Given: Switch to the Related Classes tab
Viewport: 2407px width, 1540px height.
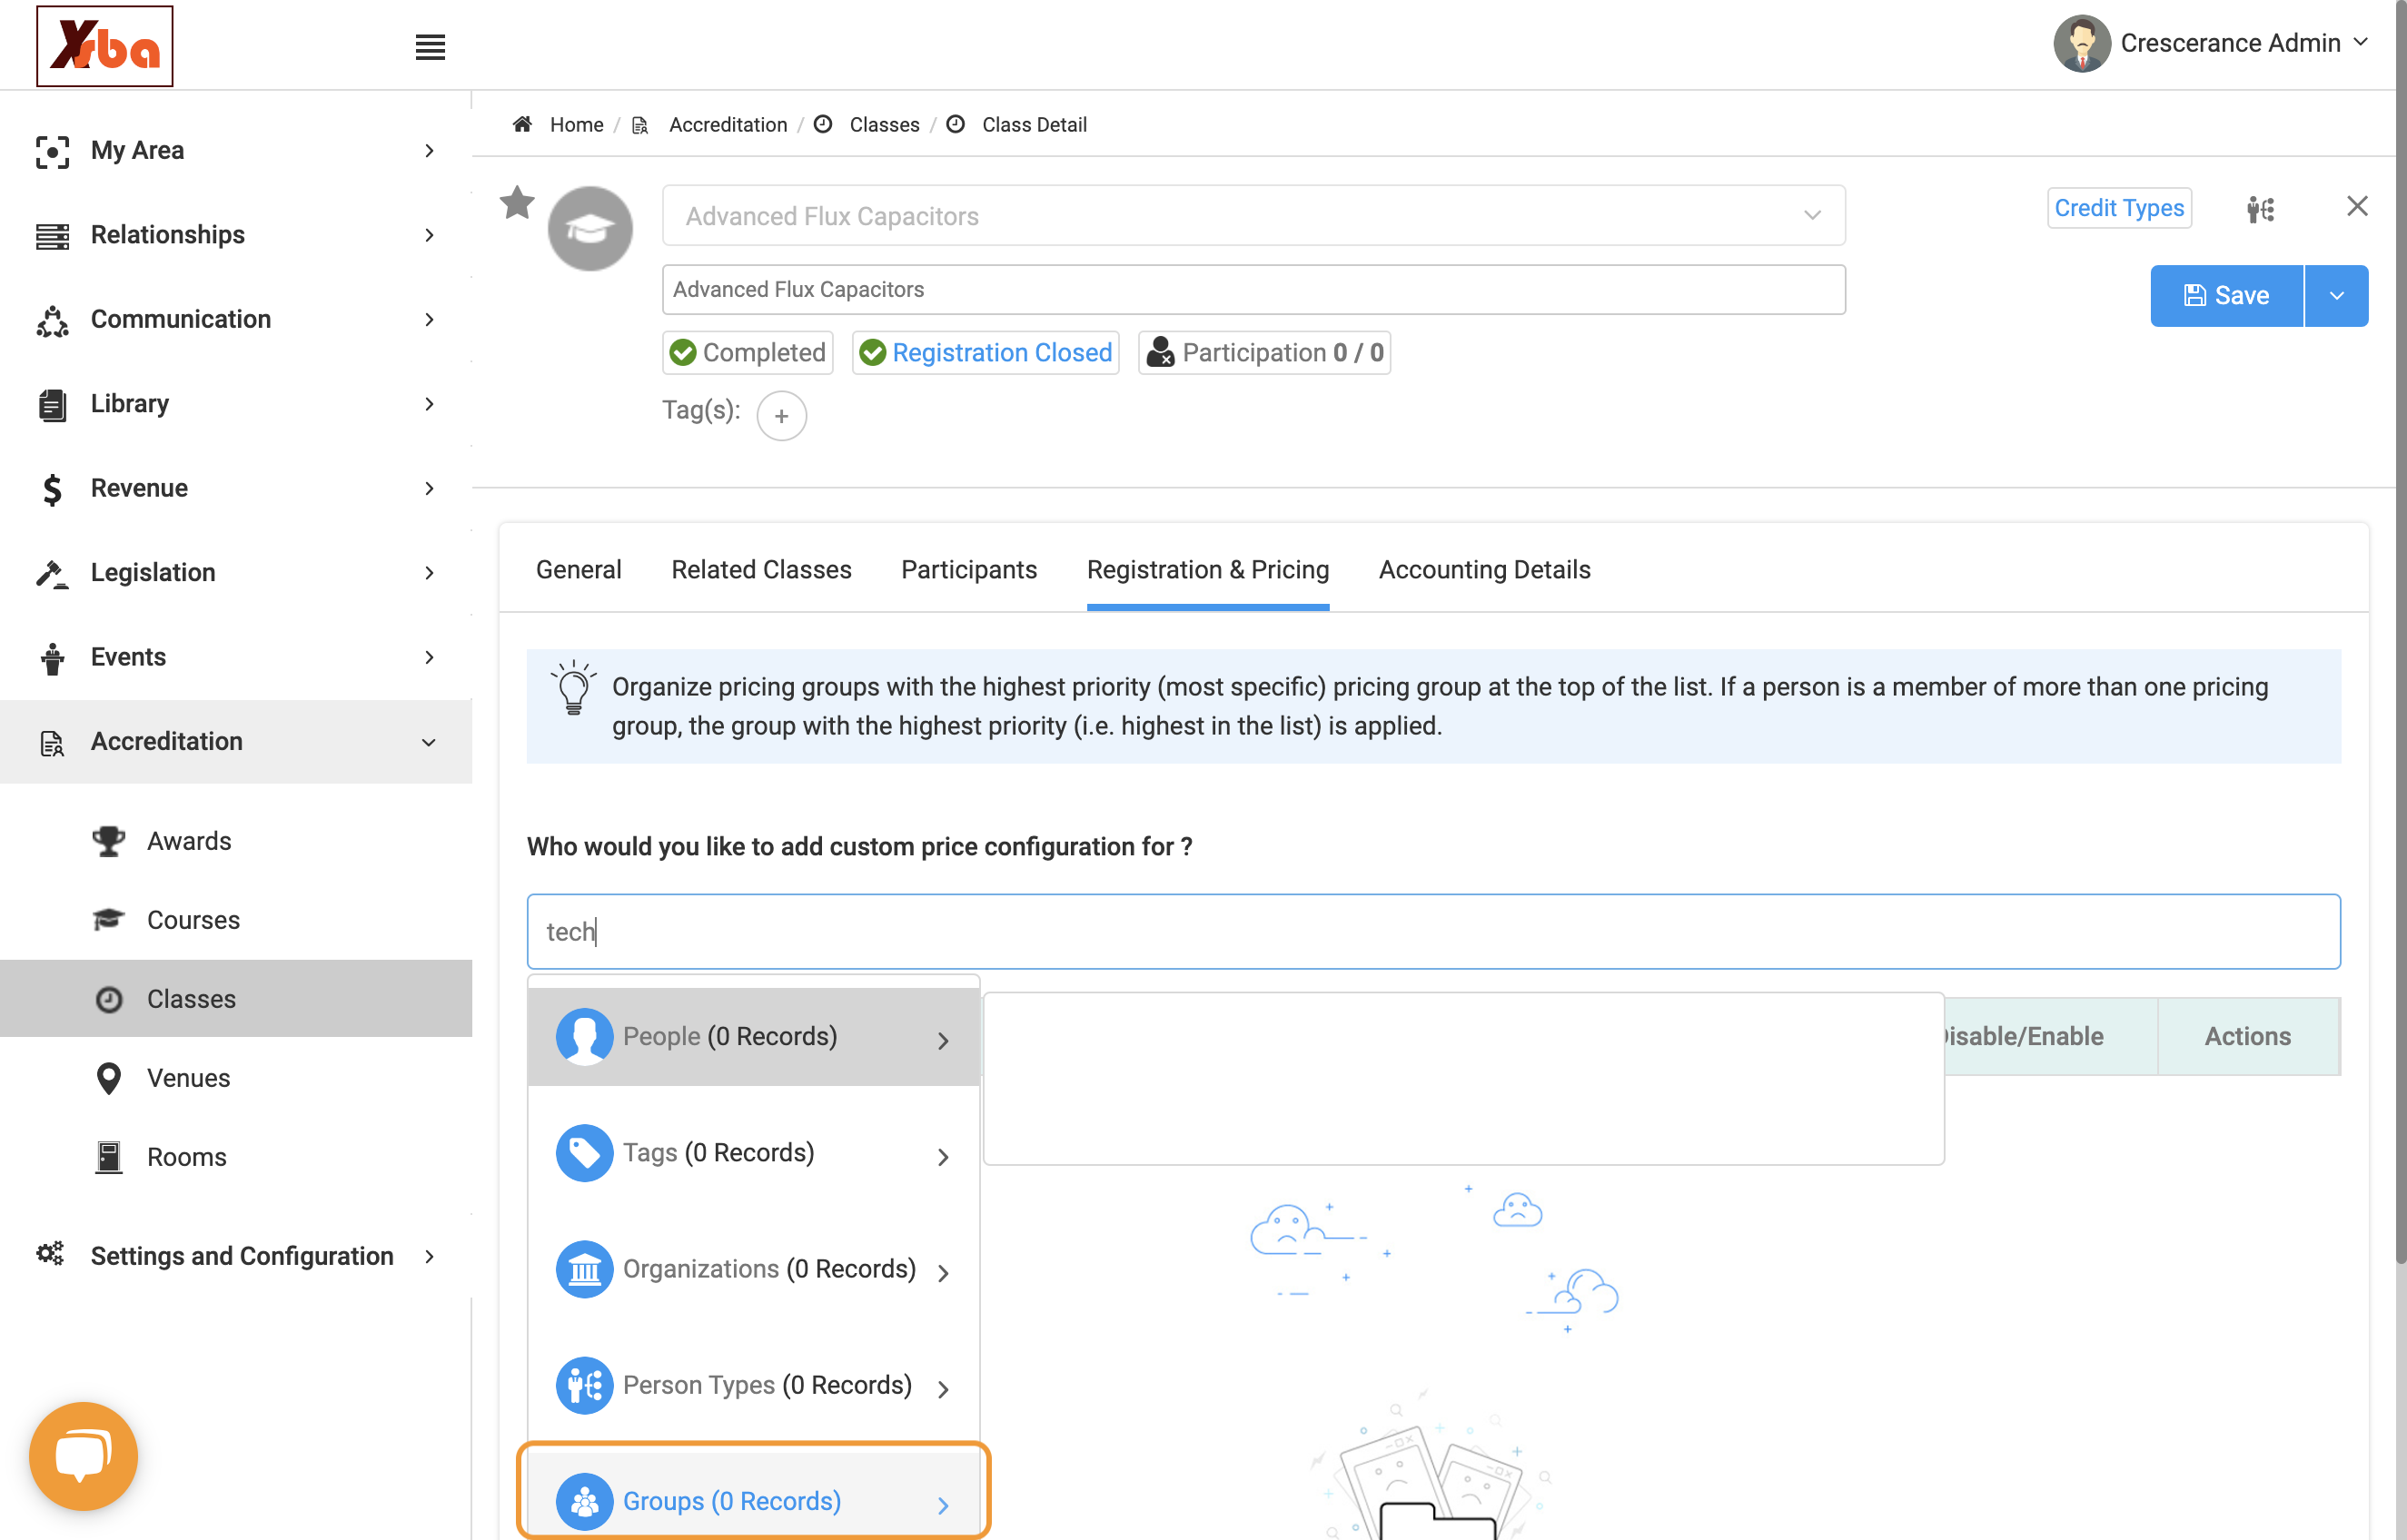Looking at the screenshot, I should click(761, 569).
